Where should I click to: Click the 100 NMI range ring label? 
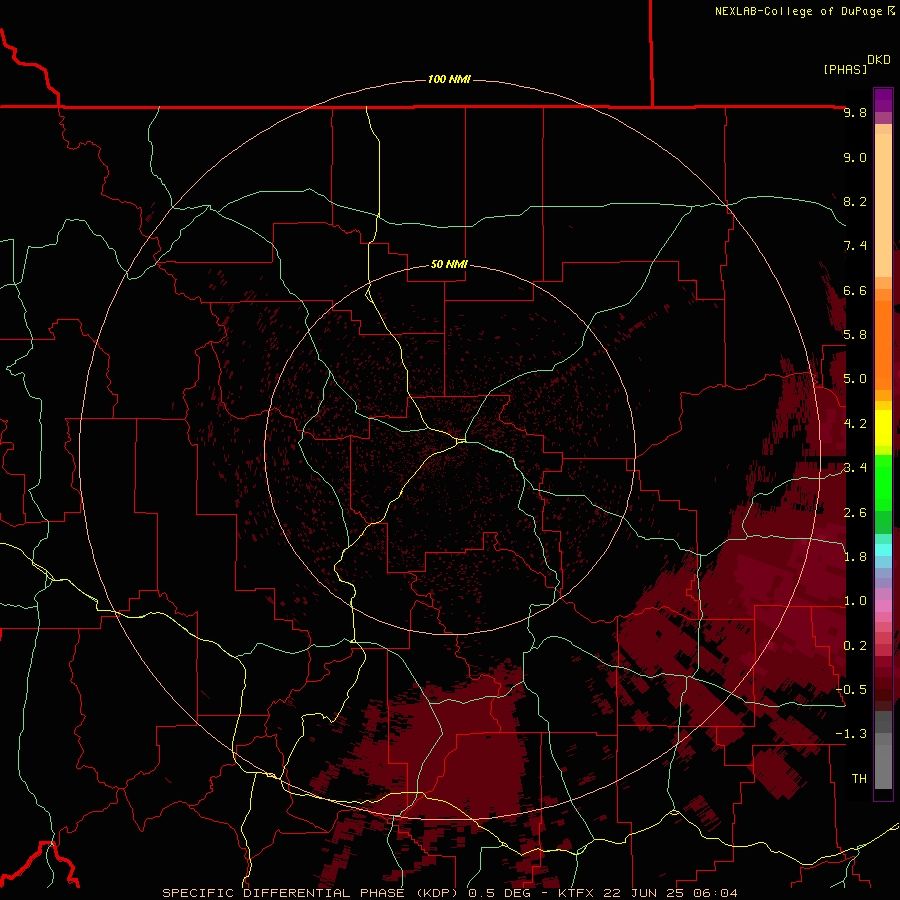449,79
